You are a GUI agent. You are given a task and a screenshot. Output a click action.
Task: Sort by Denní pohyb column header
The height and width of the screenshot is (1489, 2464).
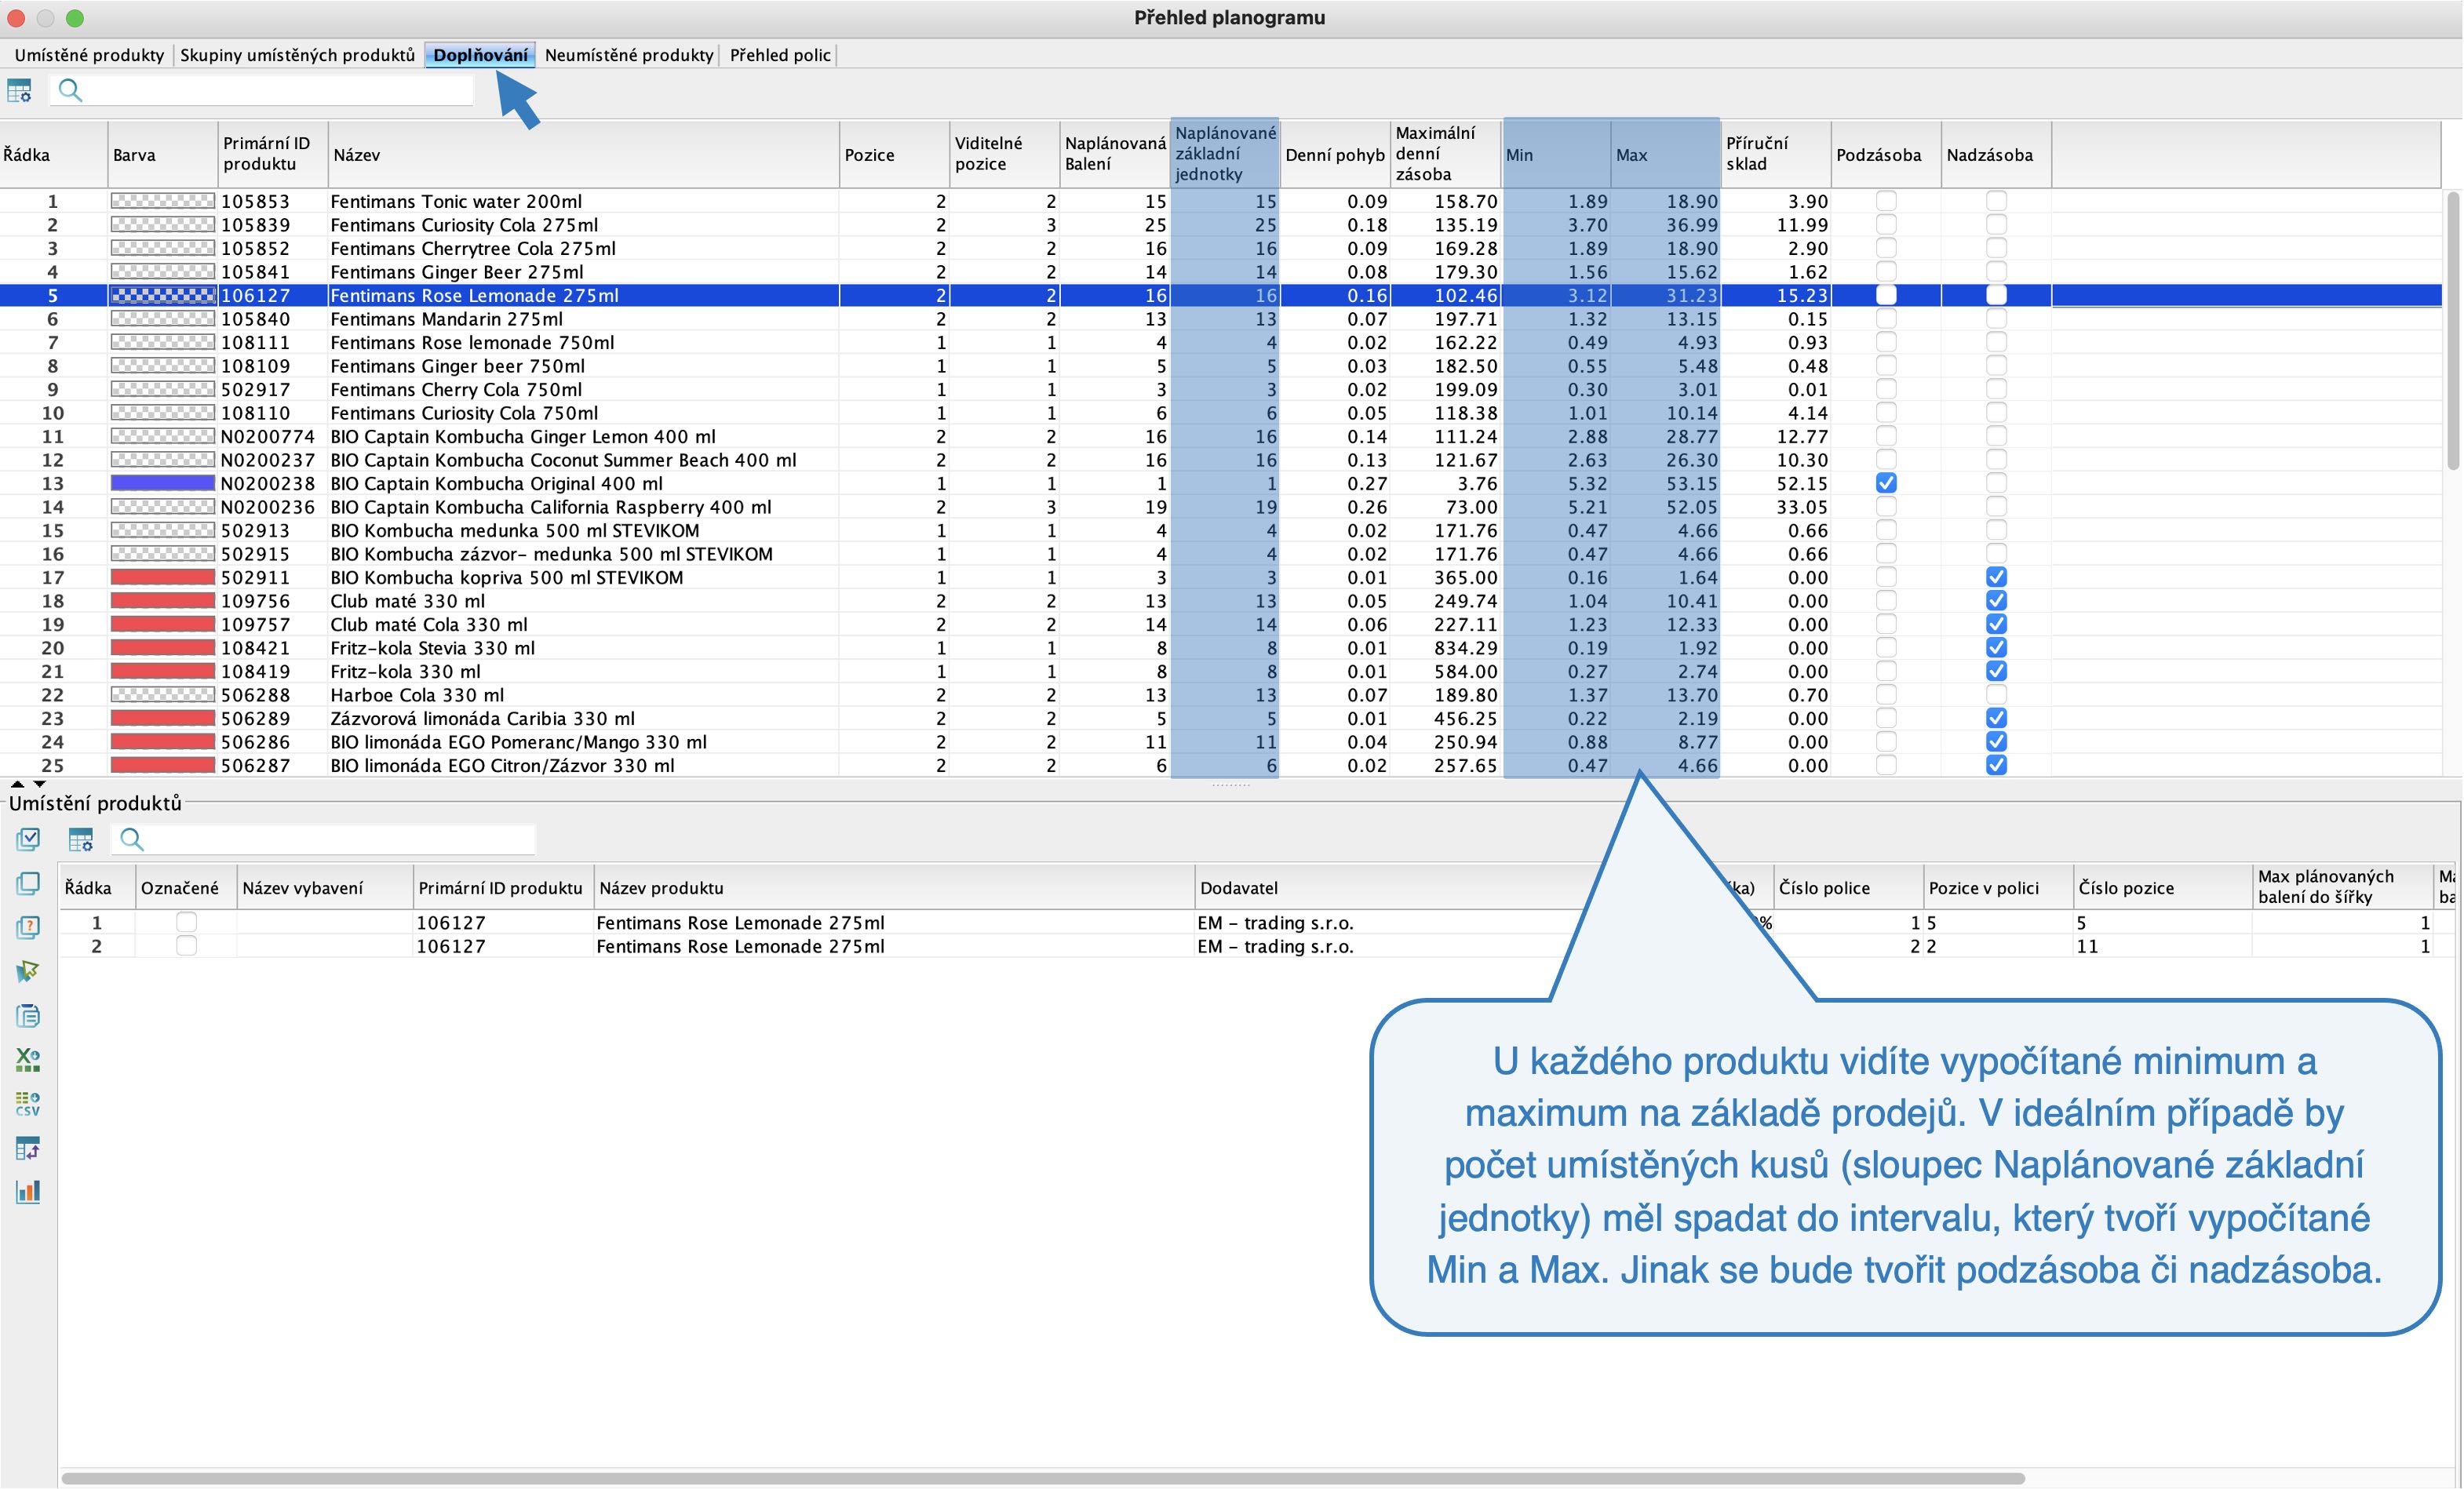pyautogui.click(x=1335, y=155)
